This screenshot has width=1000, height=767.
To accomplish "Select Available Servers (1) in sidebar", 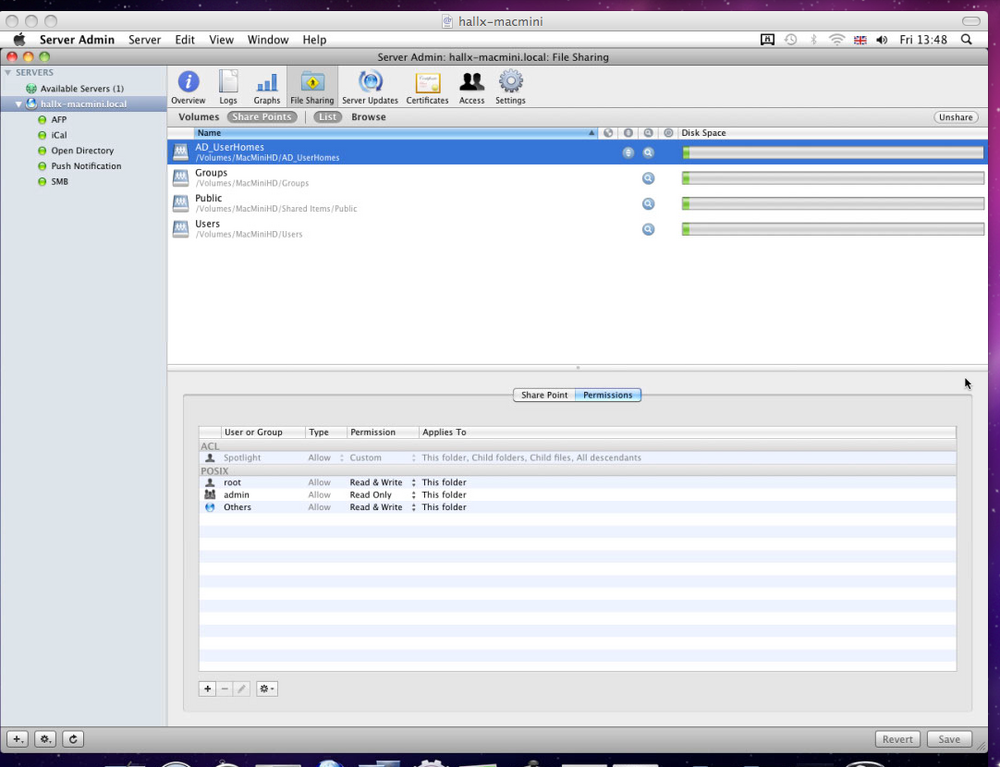I will click(x=82, y=89).
